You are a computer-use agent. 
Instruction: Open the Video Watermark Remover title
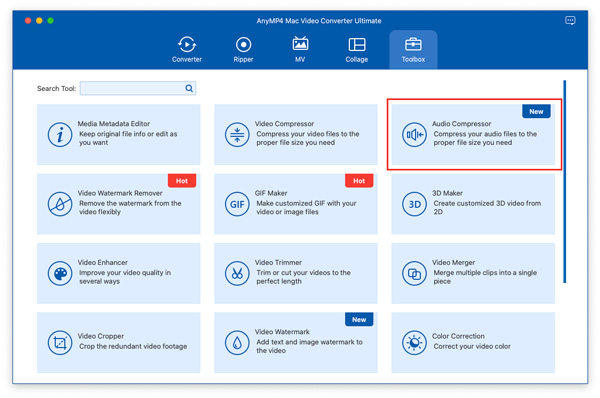point(120,193)
